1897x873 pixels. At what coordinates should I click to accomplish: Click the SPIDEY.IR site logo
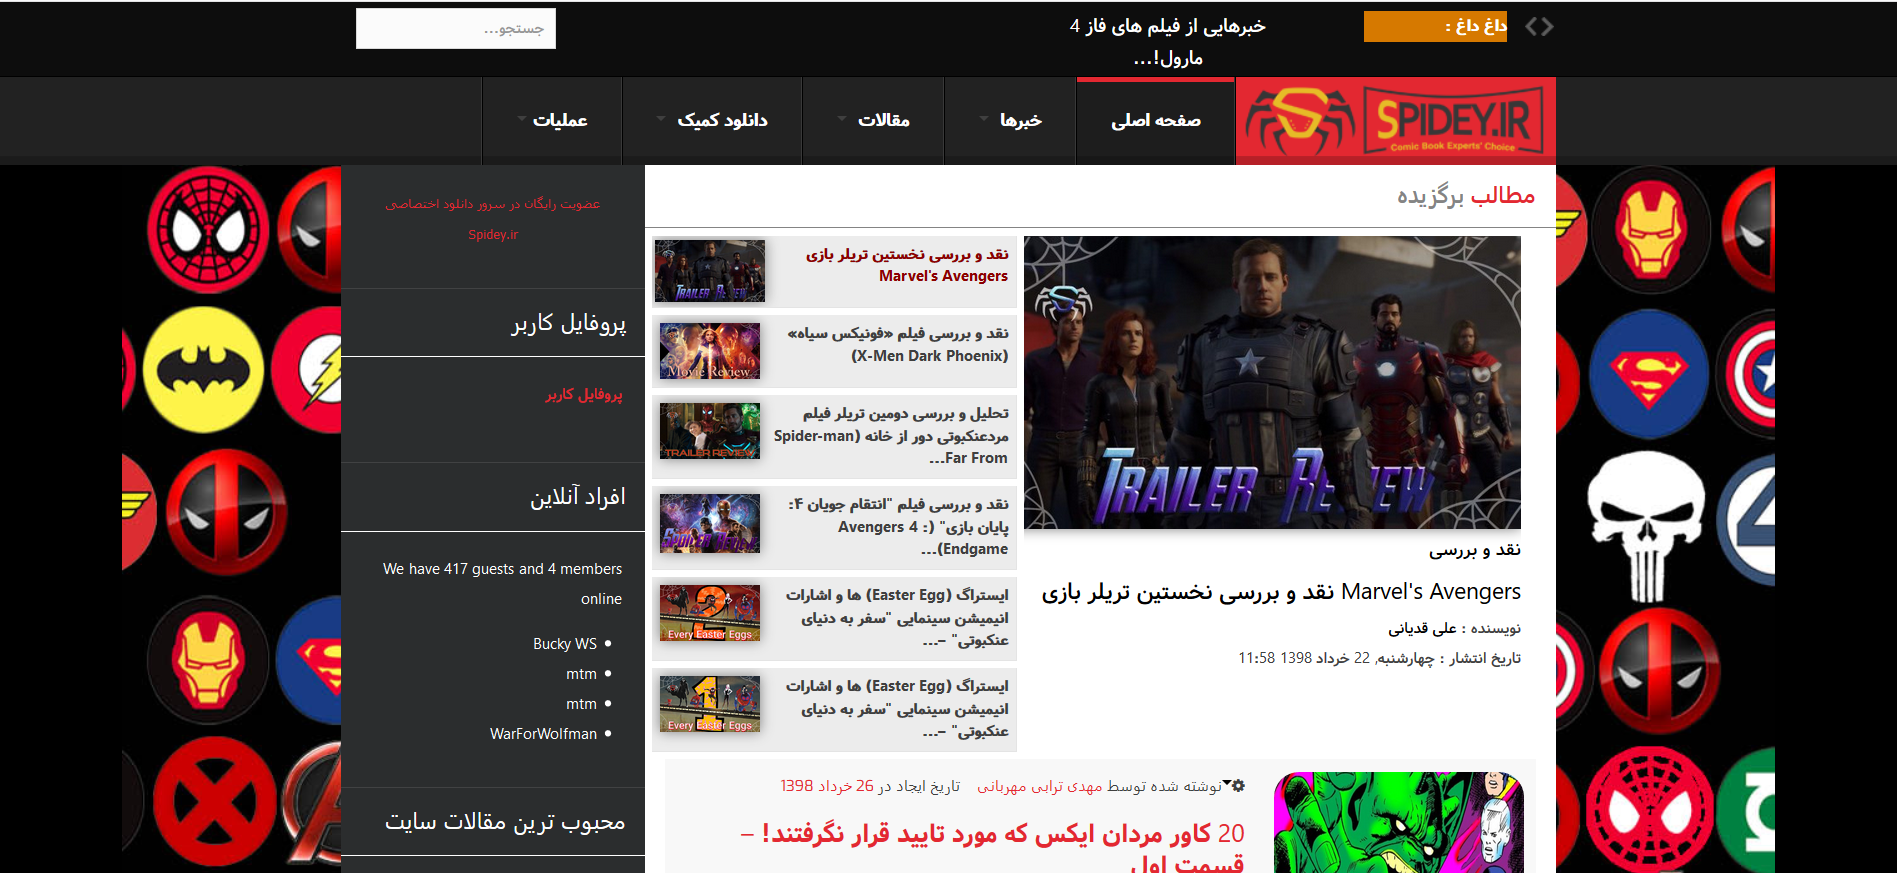[1395, 121]
